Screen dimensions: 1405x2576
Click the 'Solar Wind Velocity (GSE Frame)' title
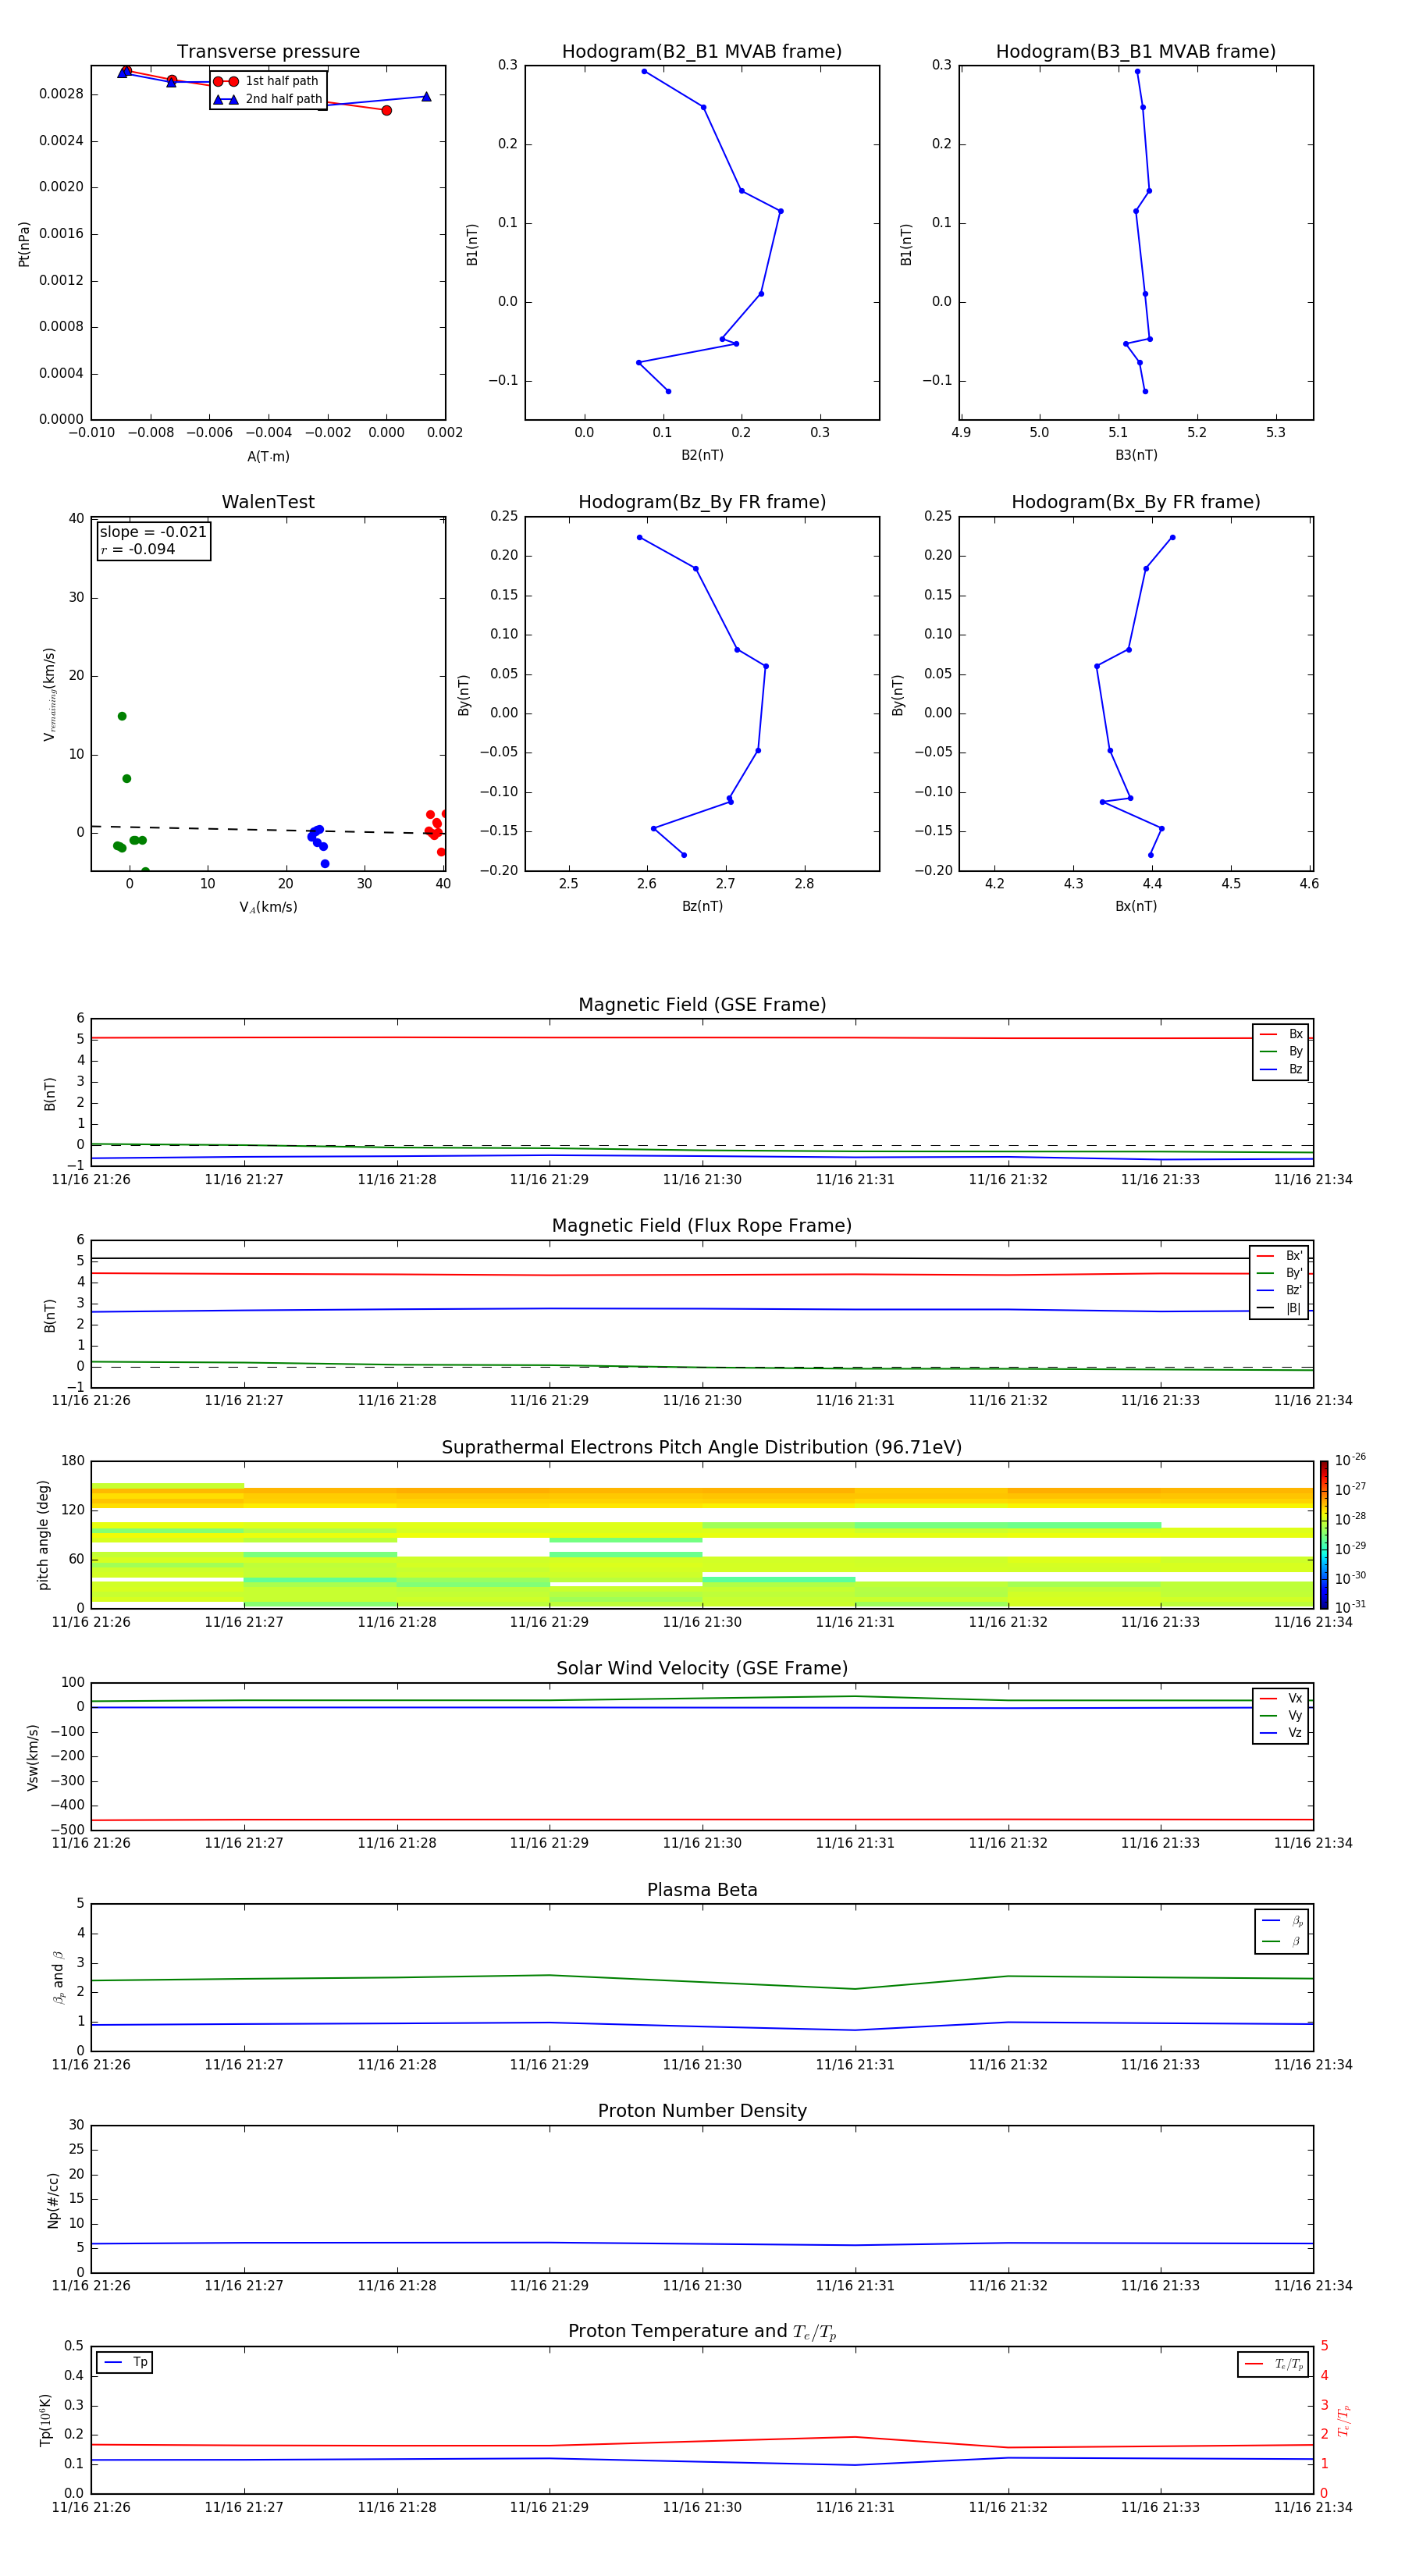point(702,1668)
